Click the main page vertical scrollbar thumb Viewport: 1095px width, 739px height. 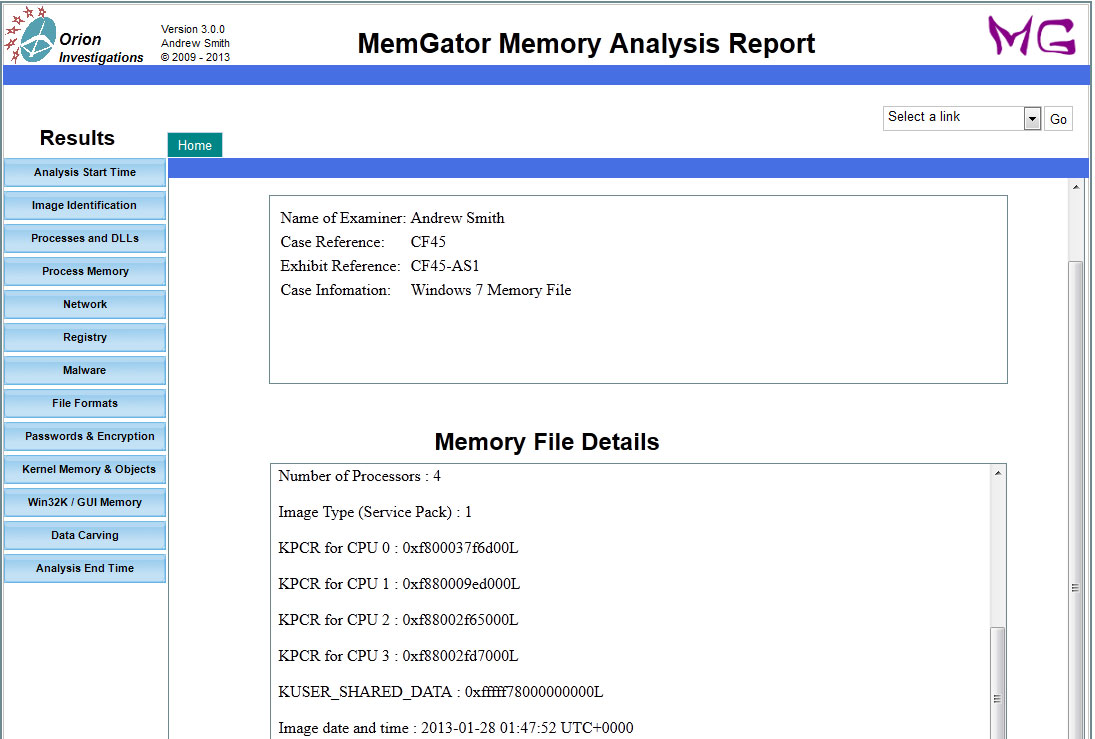pos(1075,499)
